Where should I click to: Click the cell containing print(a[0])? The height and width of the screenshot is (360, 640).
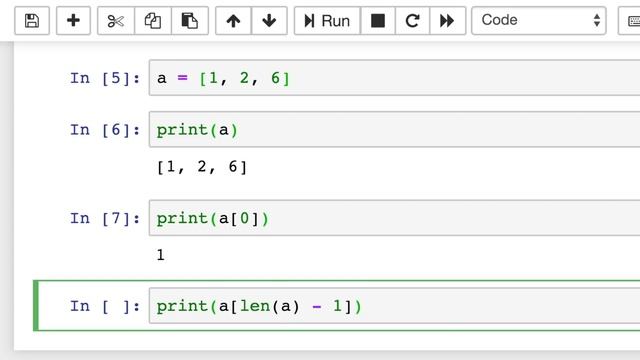click(x=394, y=218)
